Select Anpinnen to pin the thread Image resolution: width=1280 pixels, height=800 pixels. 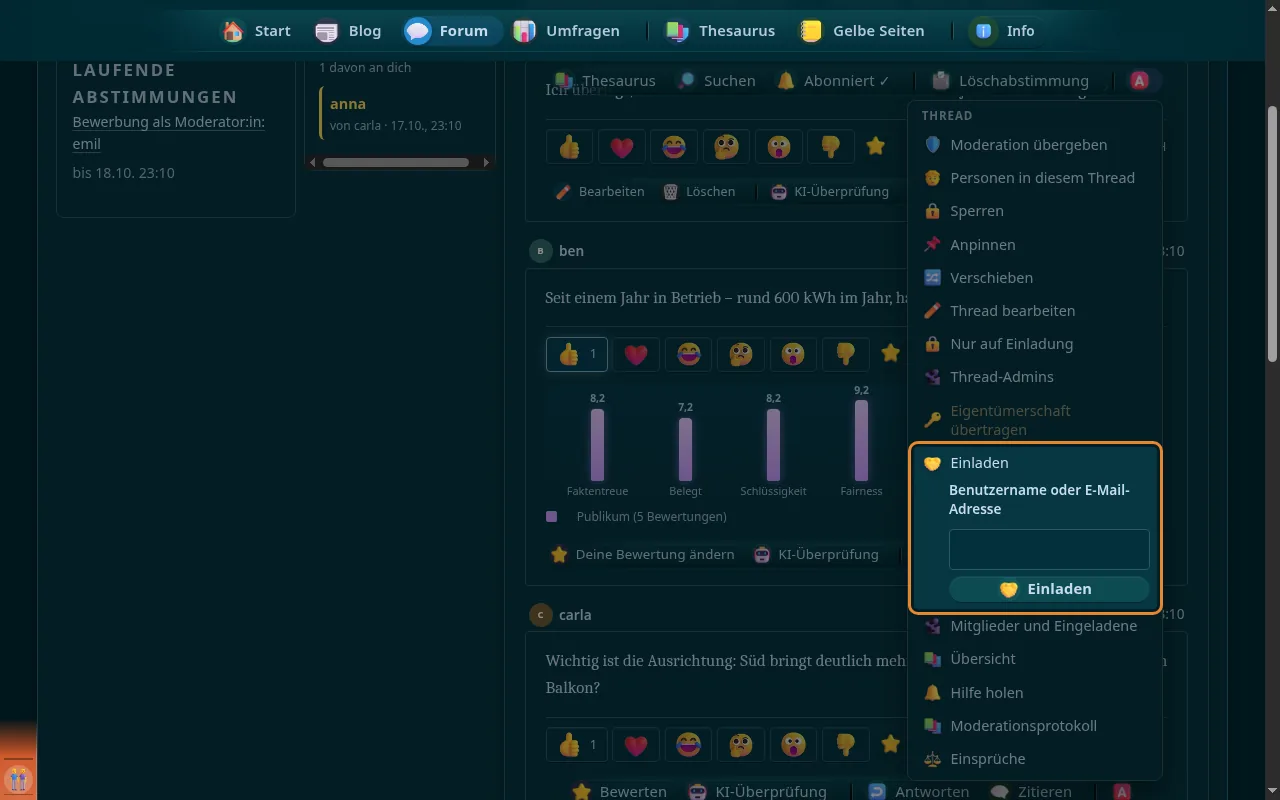[1034, 245]
